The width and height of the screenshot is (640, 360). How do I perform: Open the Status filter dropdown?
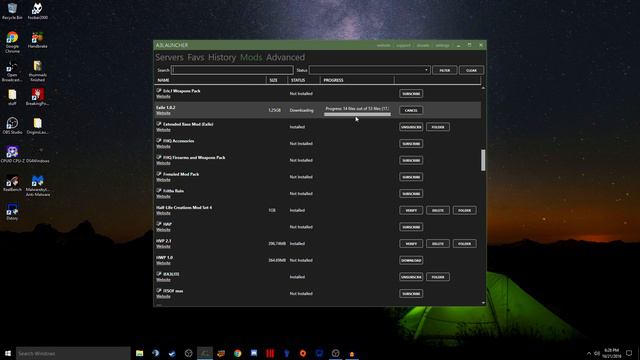tap(369, 70)
